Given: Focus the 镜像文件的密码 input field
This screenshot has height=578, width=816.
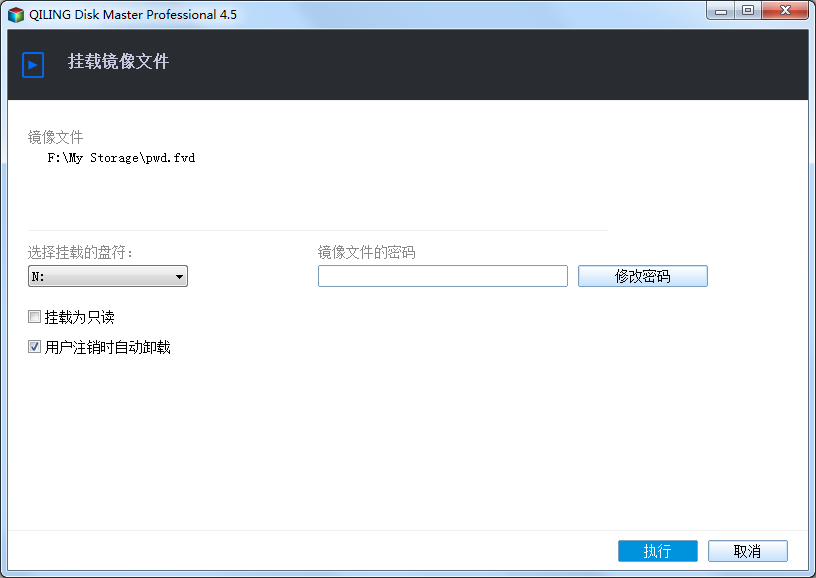Looking at the screenshot, I should pyautogui.click(x=443, y=276).
